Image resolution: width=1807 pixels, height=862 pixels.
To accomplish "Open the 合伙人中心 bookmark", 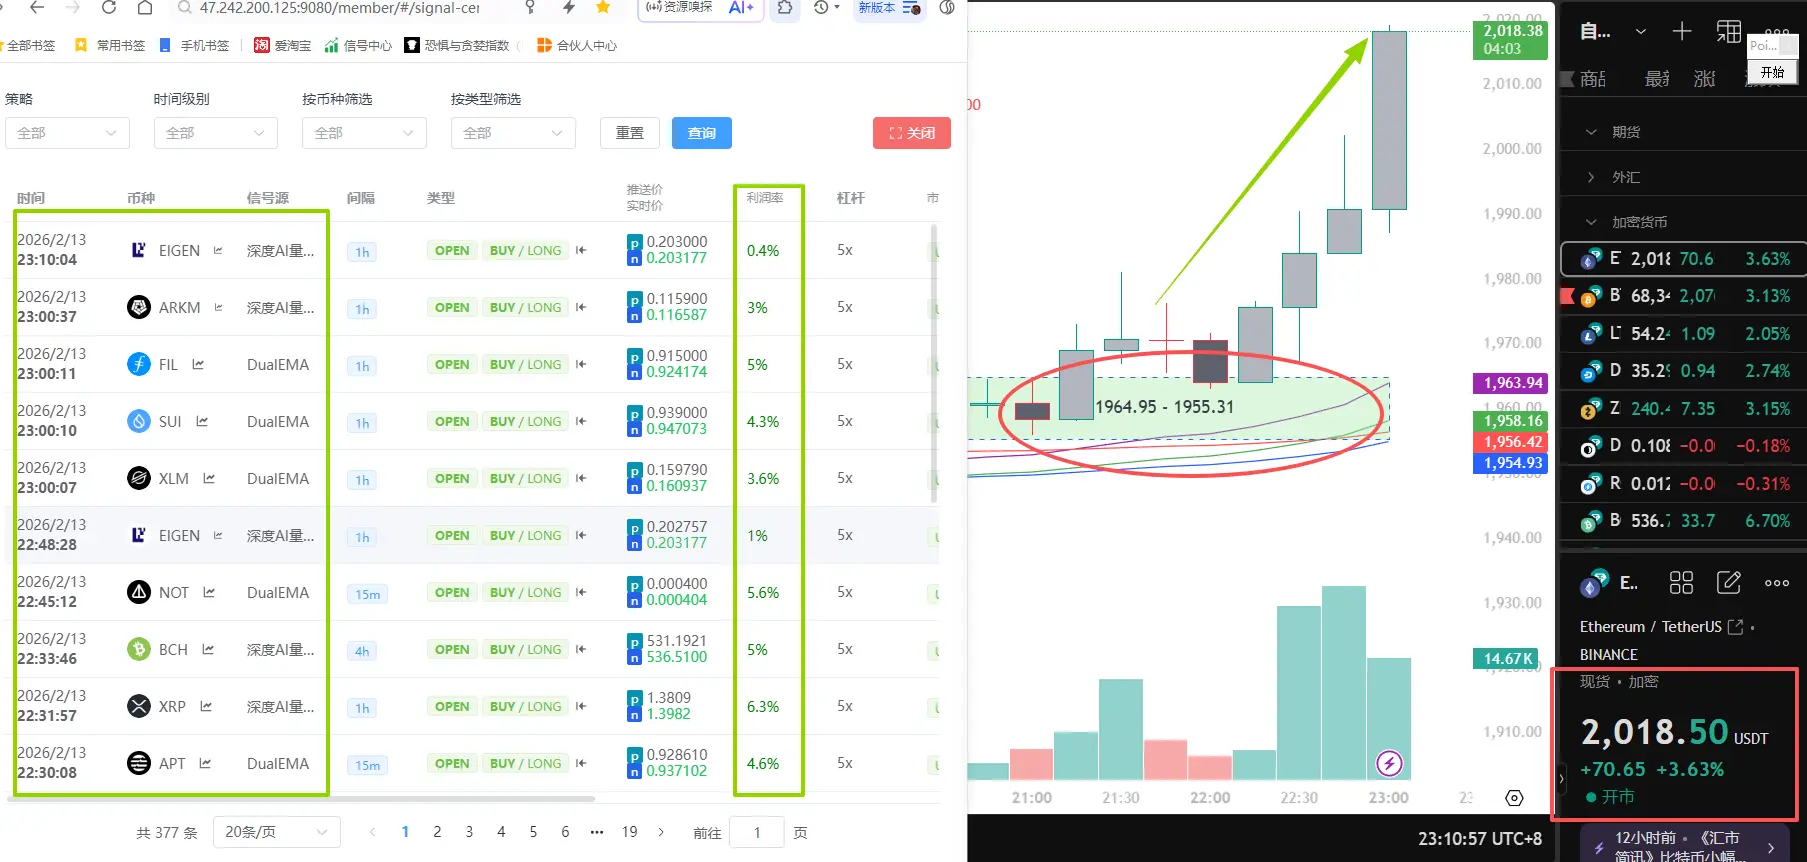I will [x=577, y=45].
